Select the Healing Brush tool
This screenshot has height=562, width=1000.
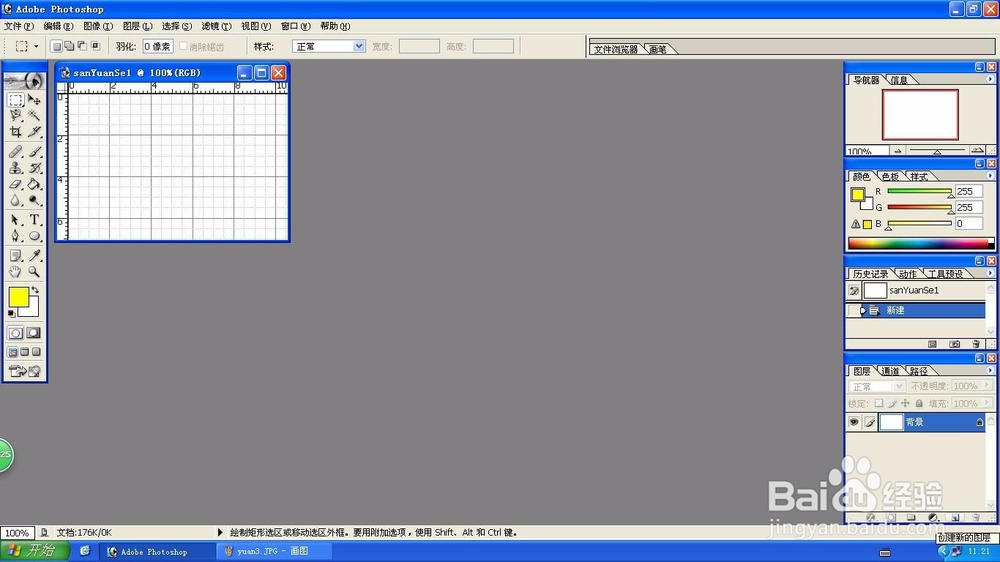pos(15,152)
